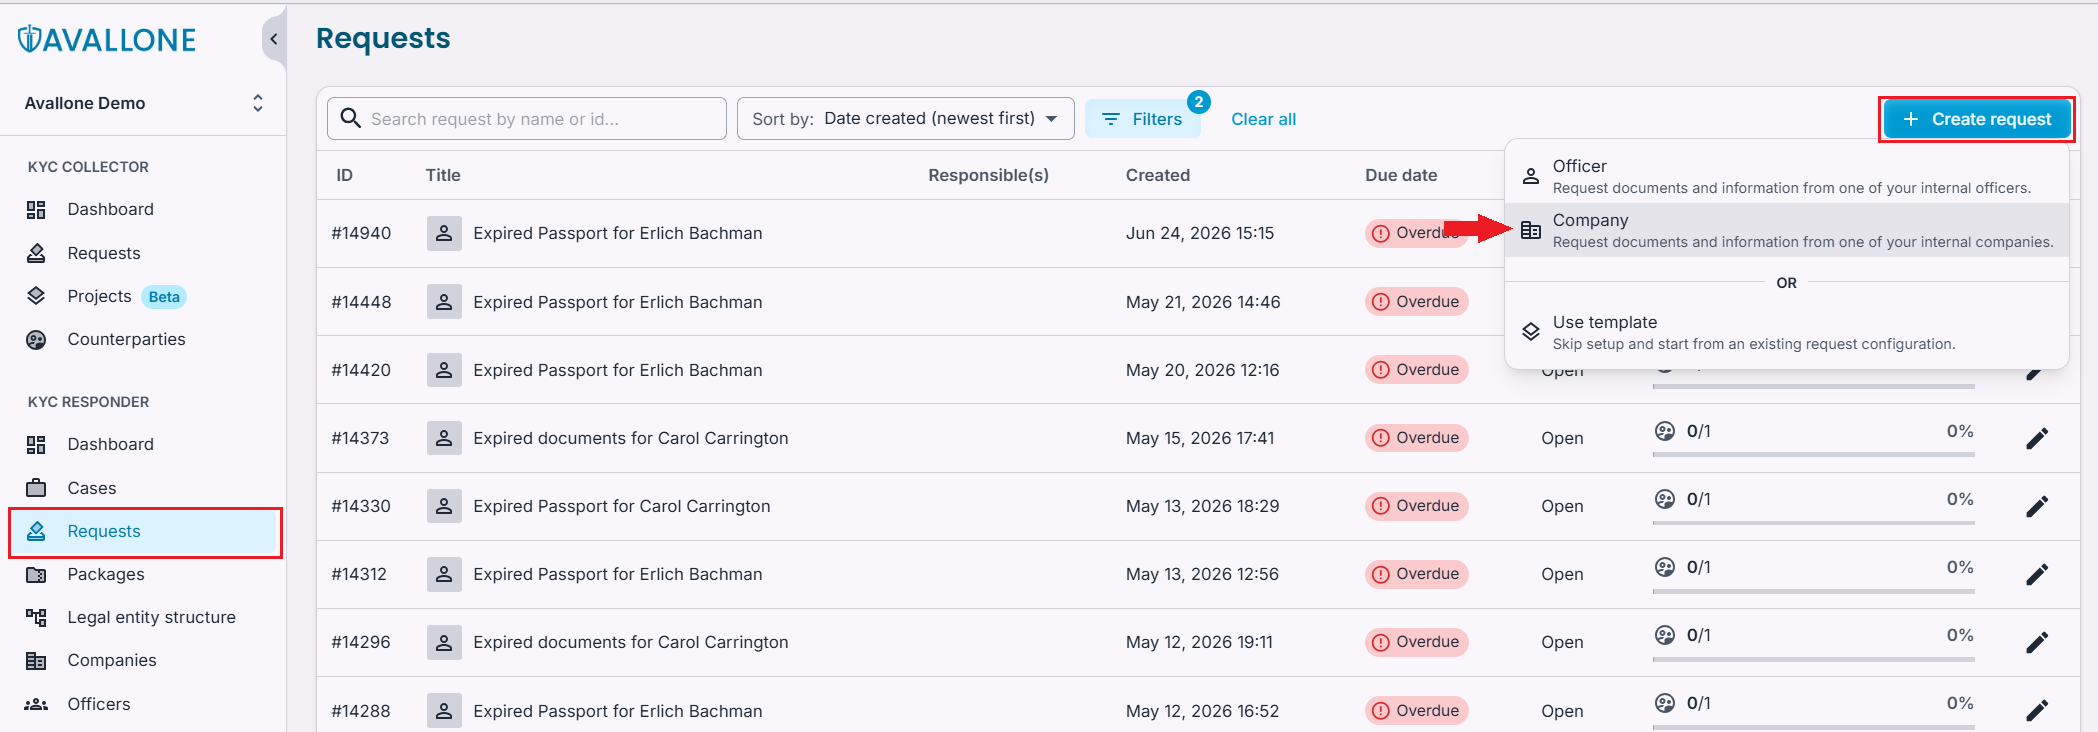Open Expired documents for Carol Carrington #14373
Viewport: 2098px width, 732px height.
pos(631,438)
